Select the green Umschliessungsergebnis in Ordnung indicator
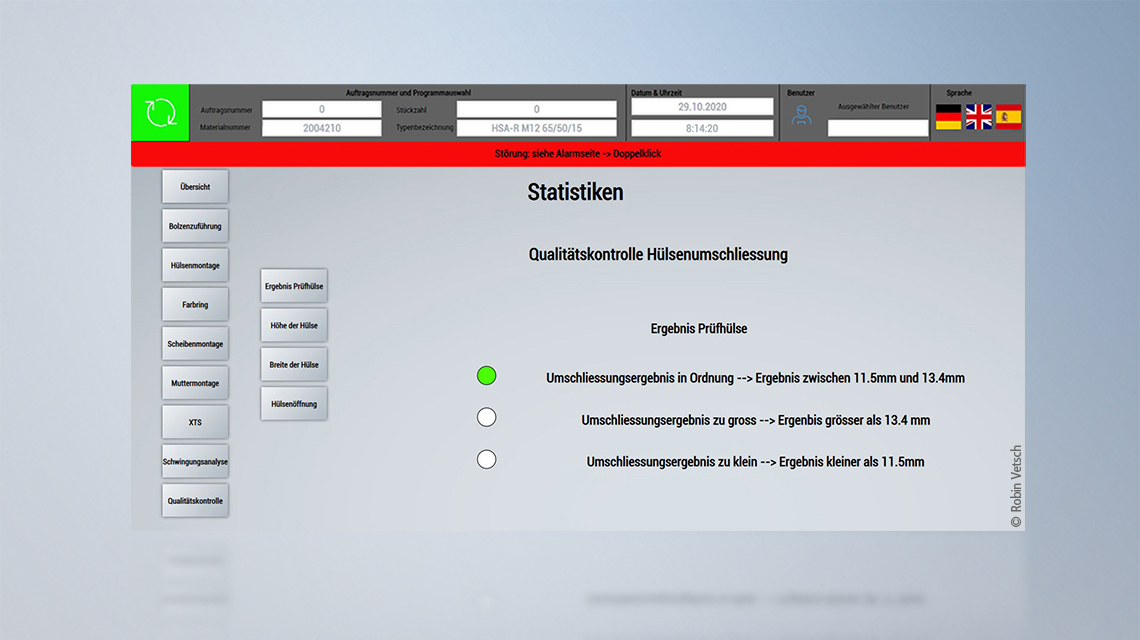 487,376
